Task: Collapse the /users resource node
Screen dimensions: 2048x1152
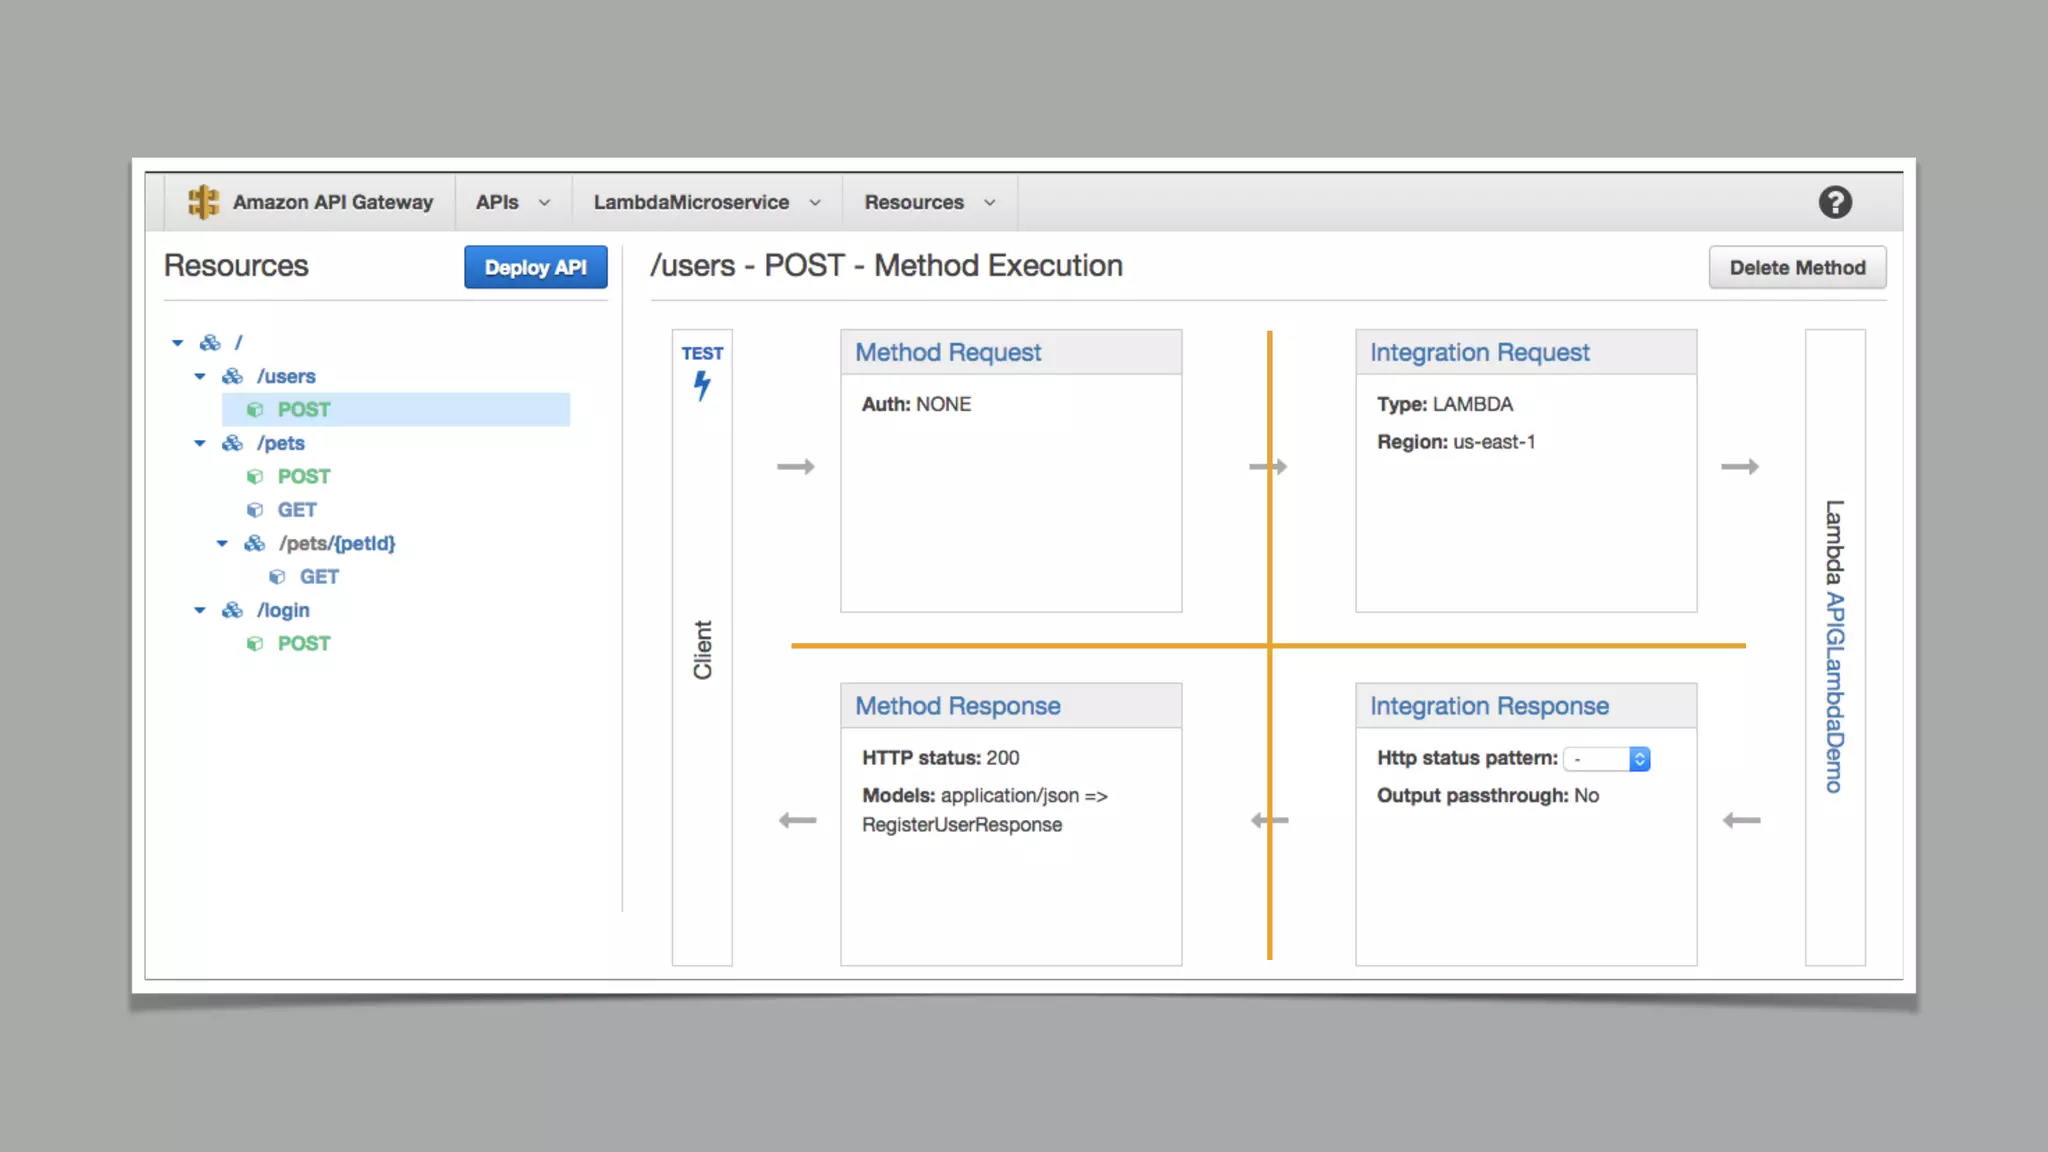Action: pos(200,376)
